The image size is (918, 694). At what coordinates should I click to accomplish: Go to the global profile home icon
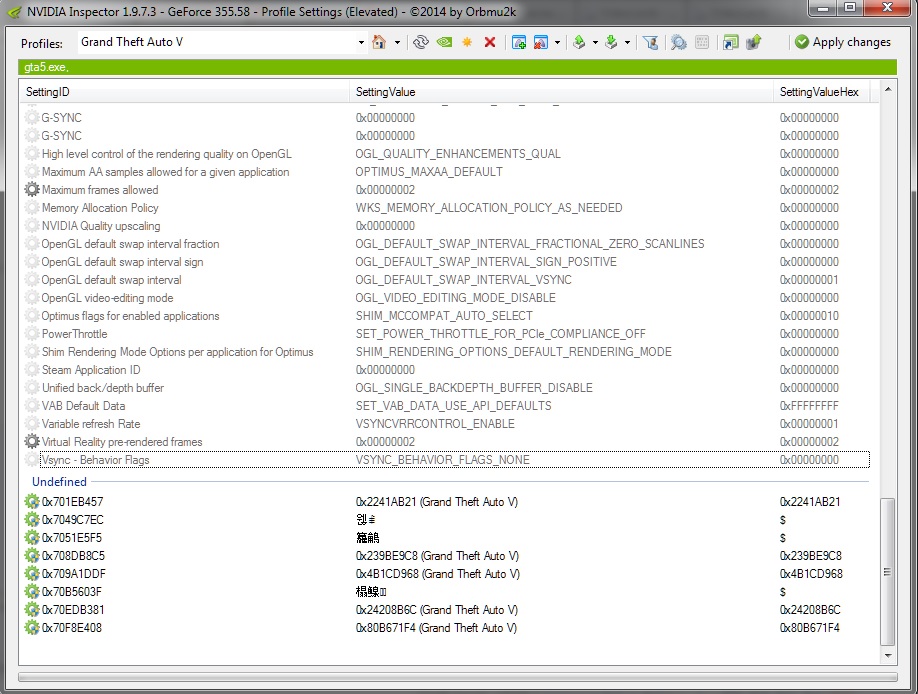point(379,42)
